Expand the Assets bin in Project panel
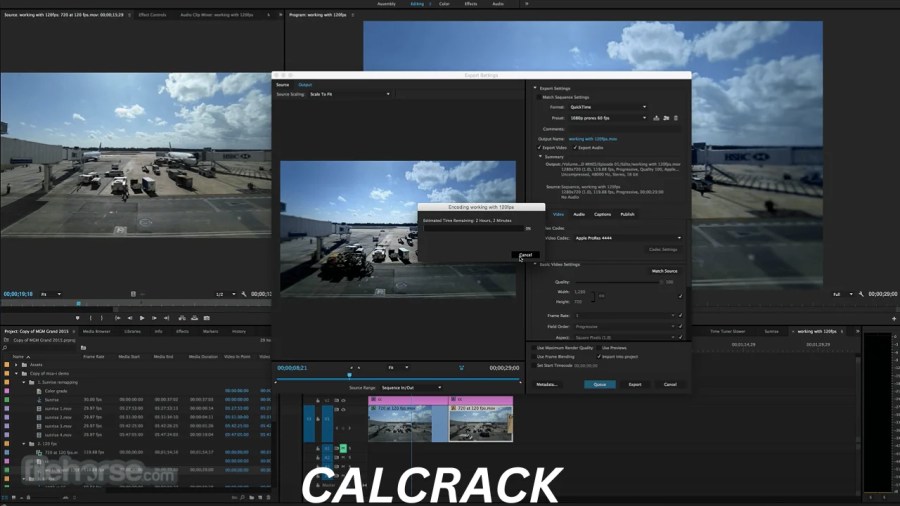 [x=16, y=365]
